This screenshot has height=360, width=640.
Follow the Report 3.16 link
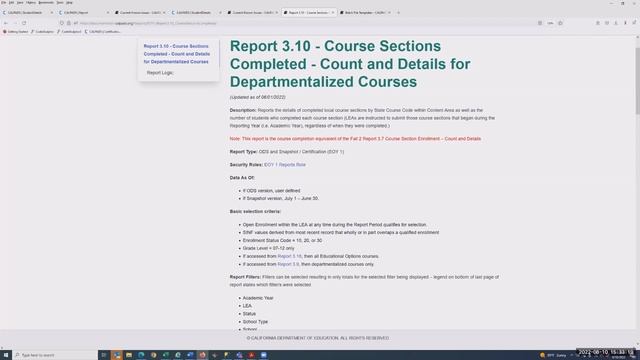tap(289, 256)
